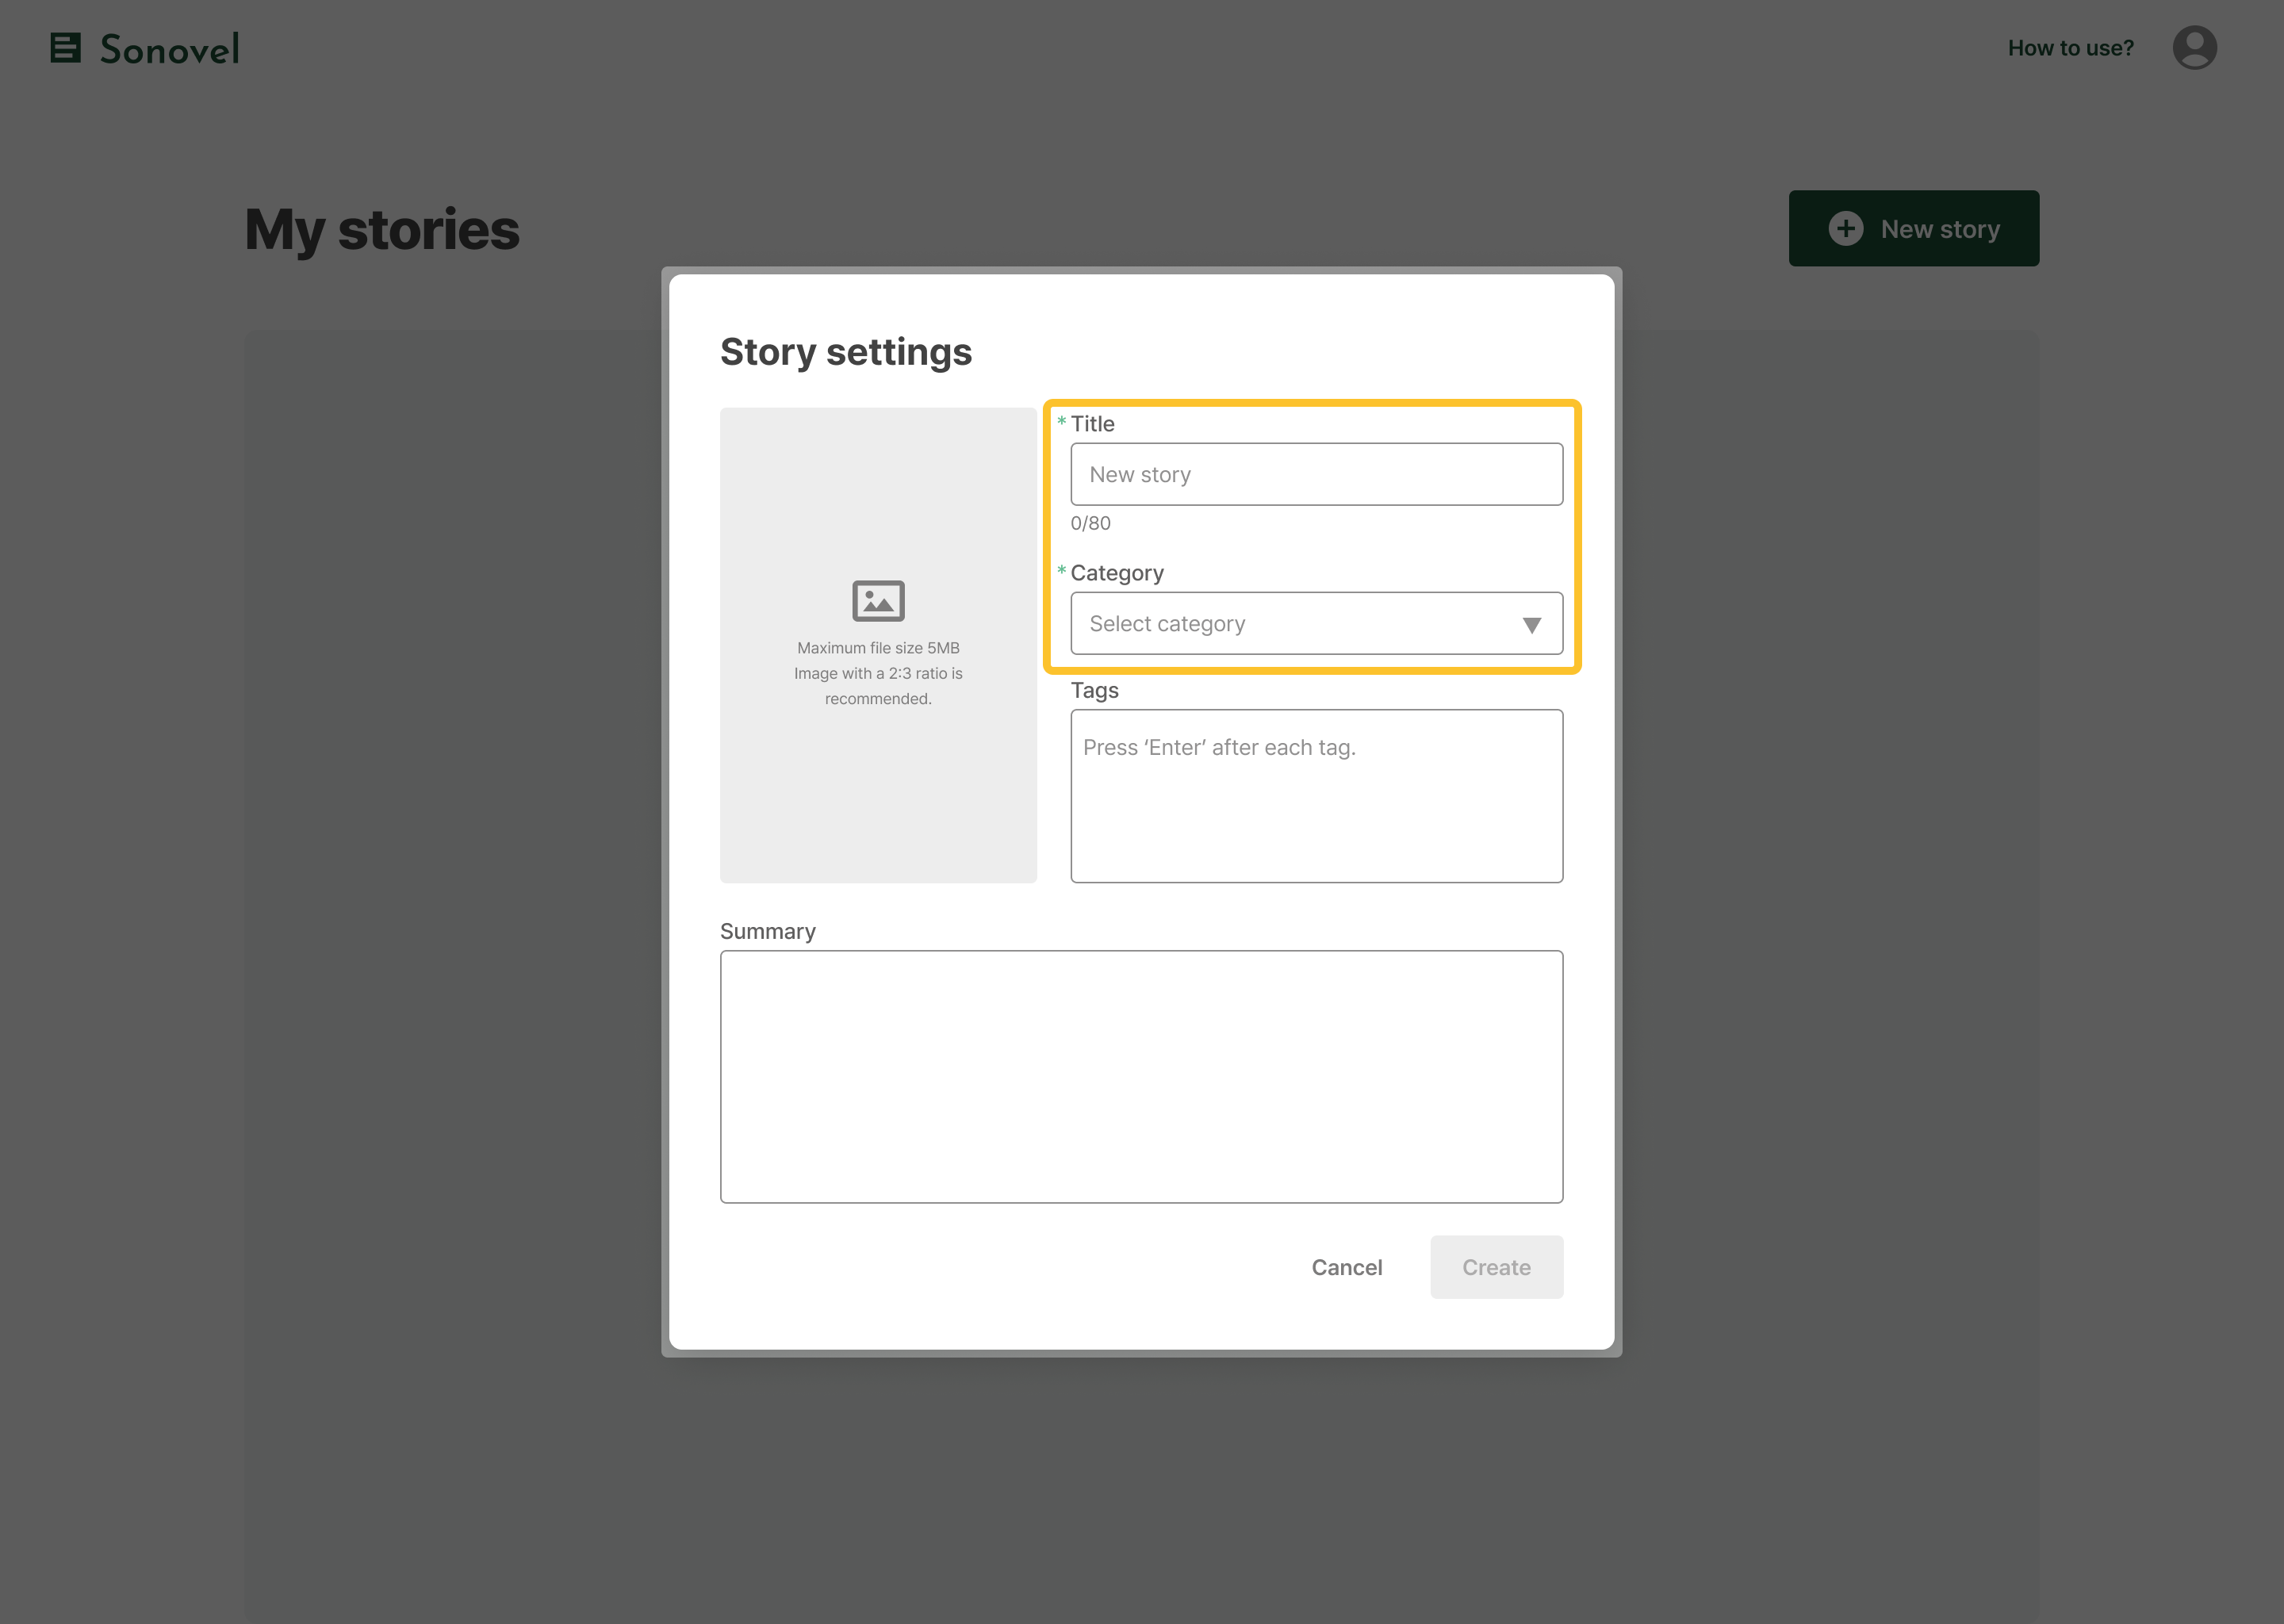
Task: Click the Story settings heading
Action: point(845,353)
